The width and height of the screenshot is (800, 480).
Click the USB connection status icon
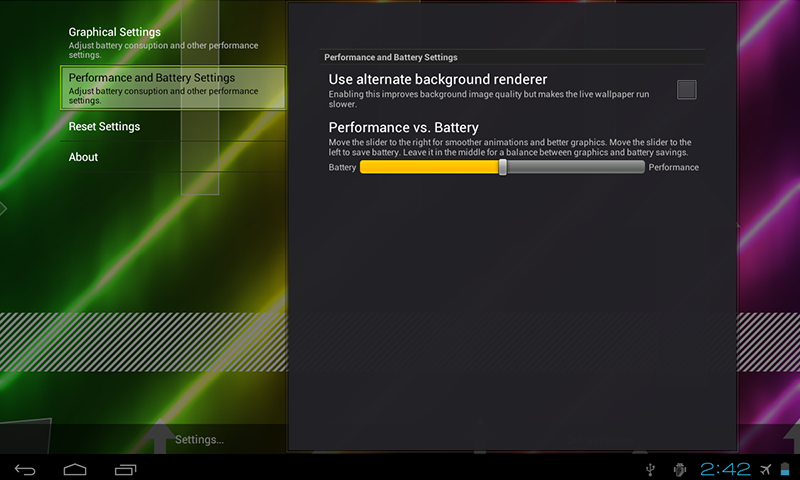point(650,469)
